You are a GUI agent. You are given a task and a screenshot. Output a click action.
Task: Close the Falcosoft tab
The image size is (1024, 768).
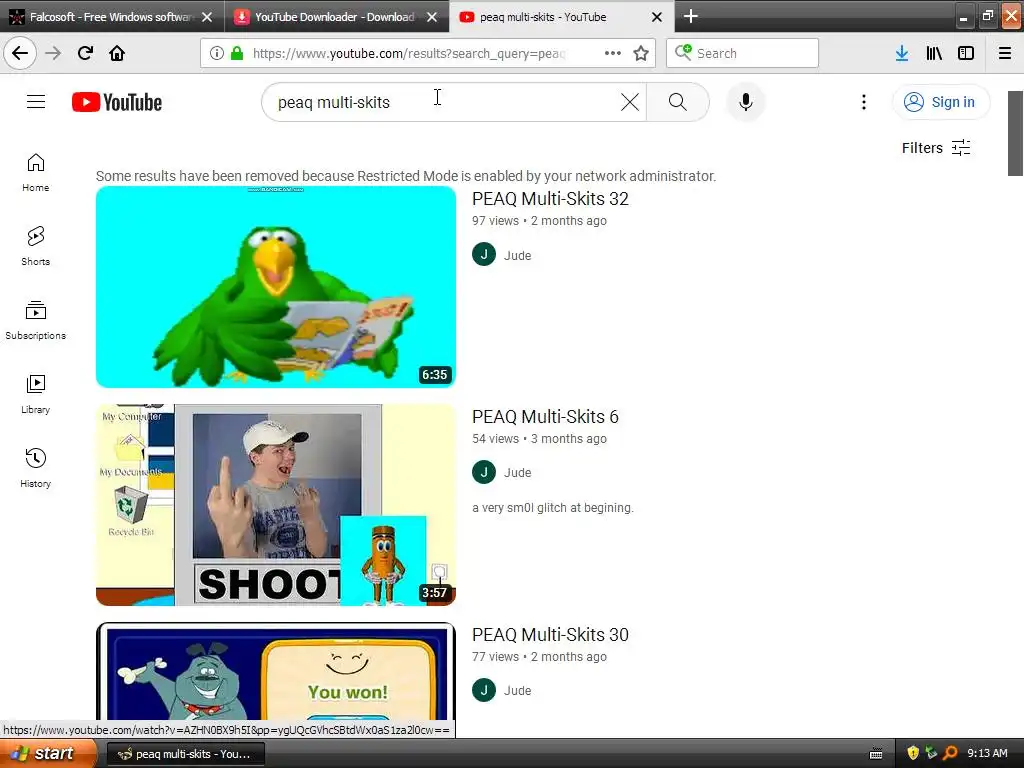tap(207, 17)
